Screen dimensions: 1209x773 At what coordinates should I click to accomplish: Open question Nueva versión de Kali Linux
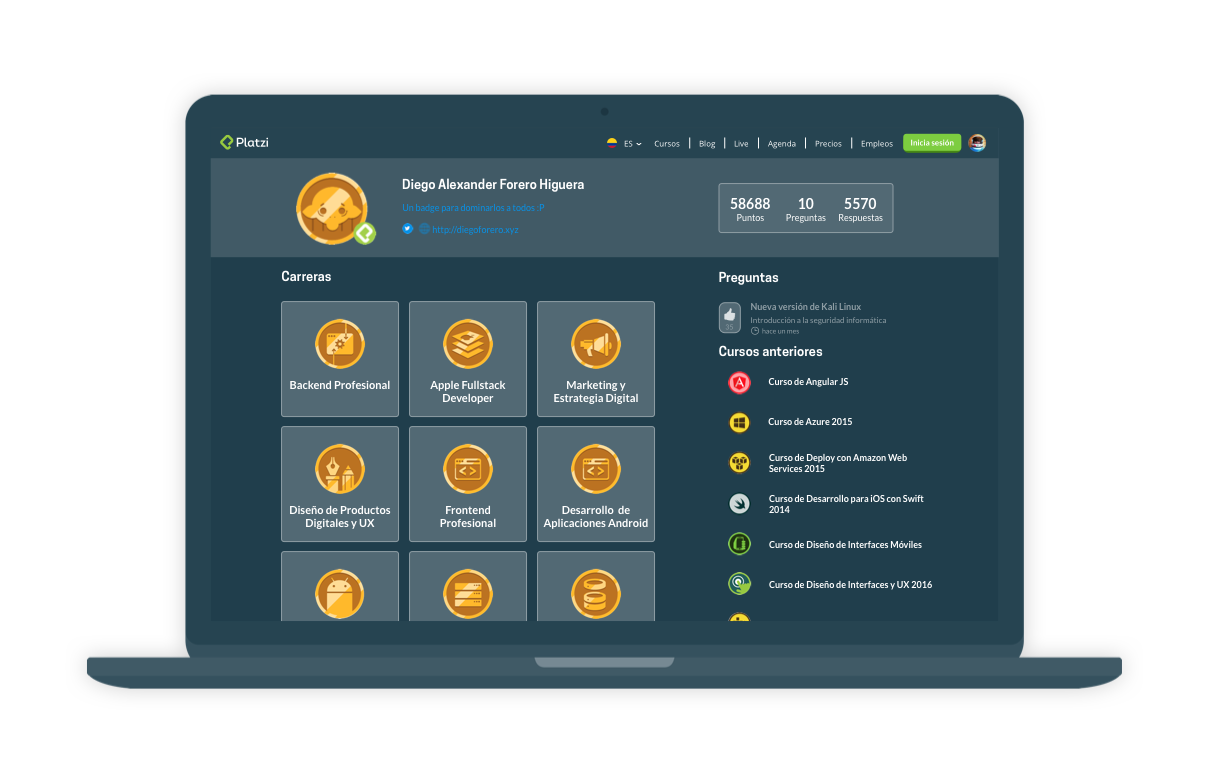806,307
